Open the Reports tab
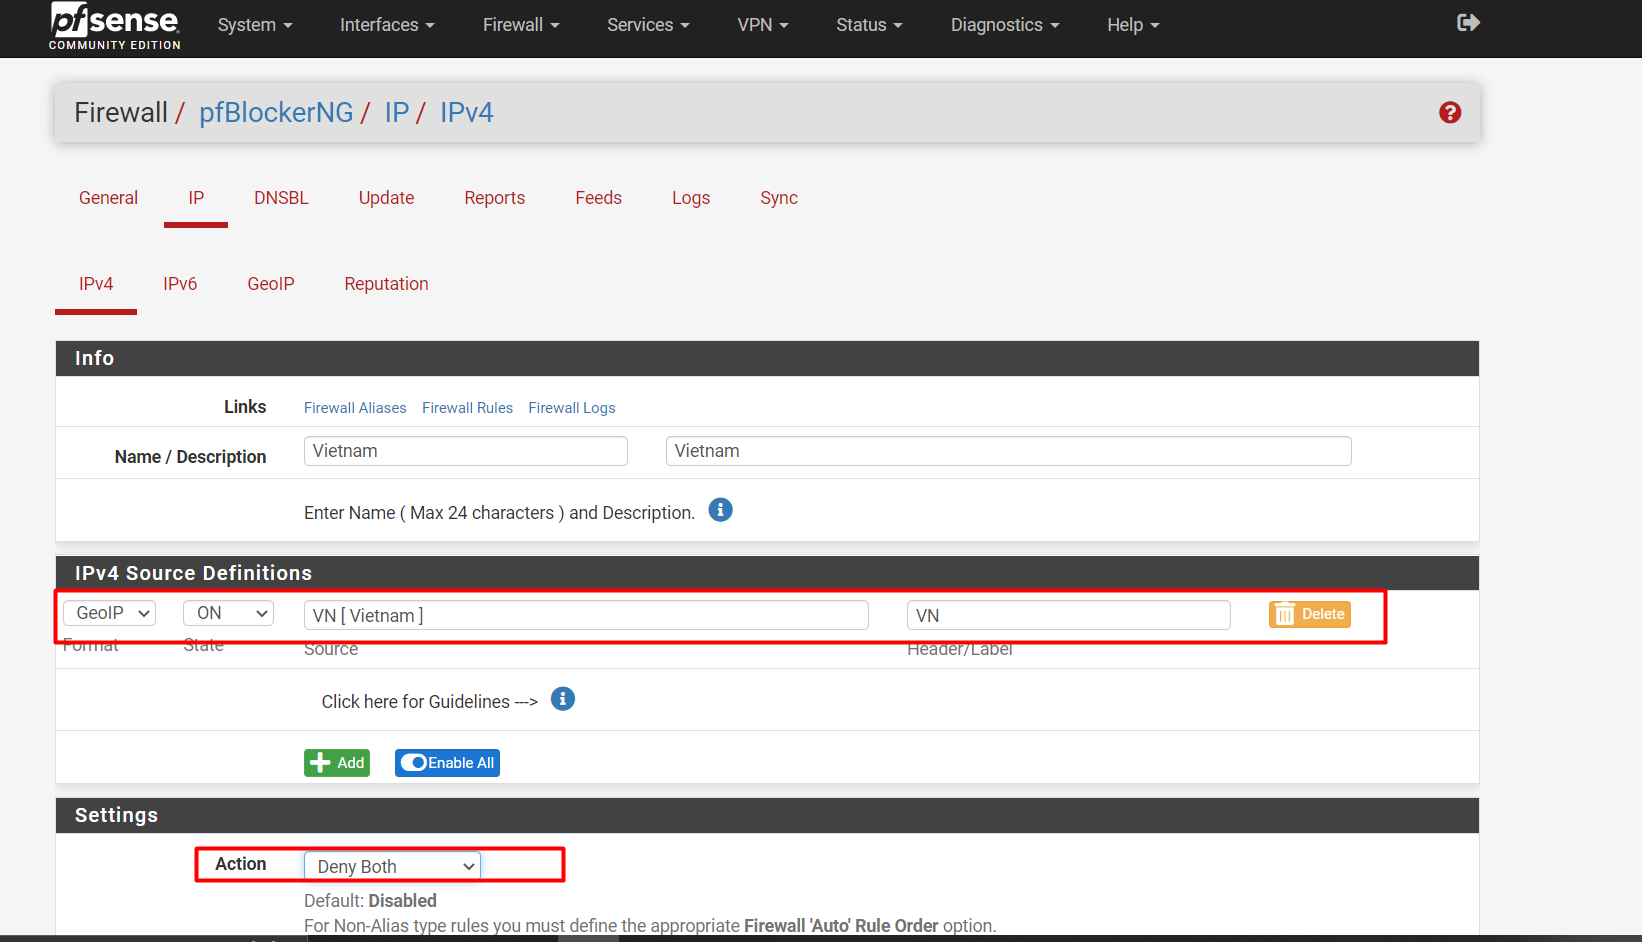 point(494,198)
